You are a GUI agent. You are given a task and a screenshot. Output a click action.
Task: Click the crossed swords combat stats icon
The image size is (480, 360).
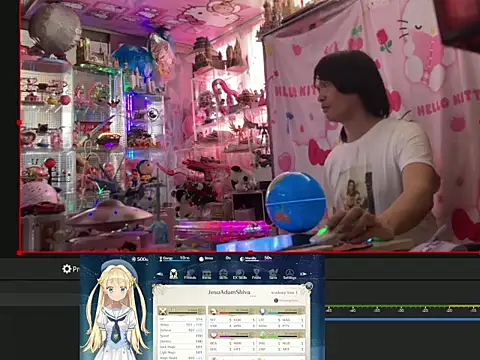[x=163, y=311]
